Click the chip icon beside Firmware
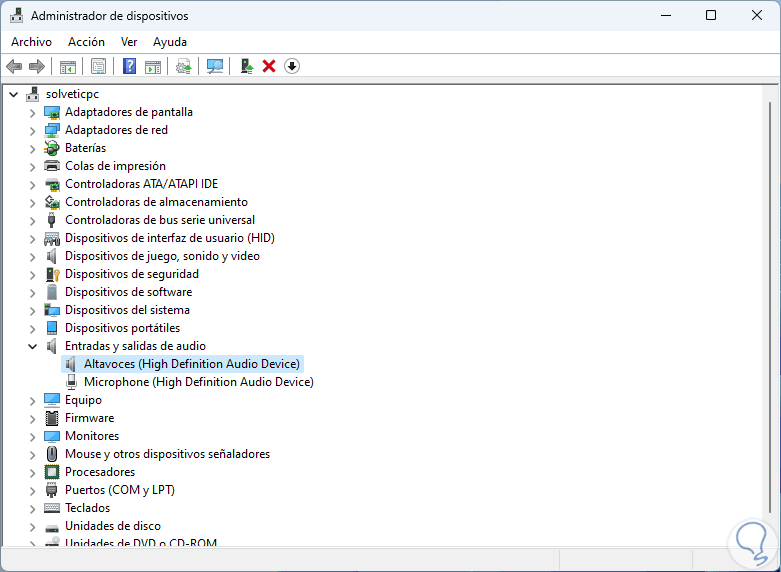Viewport: 781px width, 572px height. pyautogui.click(x=52, y=418)
